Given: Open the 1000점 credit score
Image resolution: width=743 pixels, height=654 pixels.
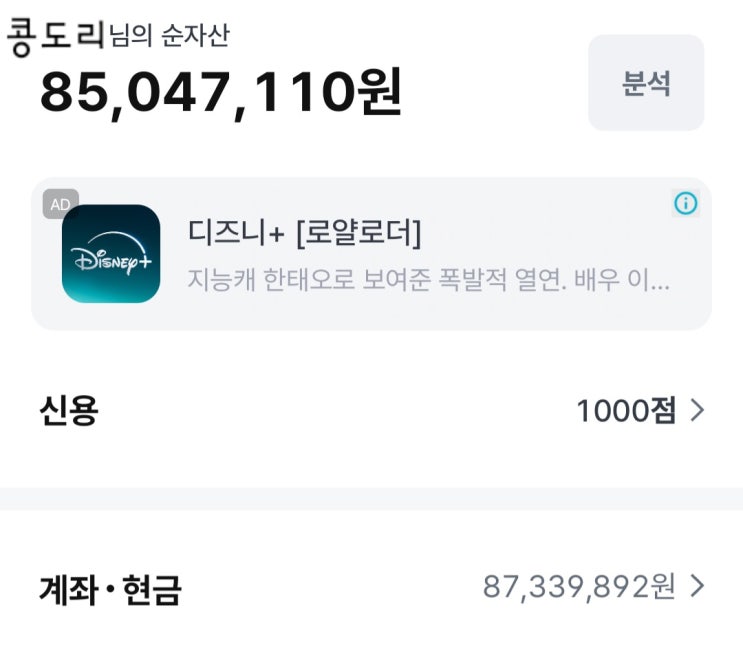Looking at the screenshot, I should [x=626, y=410].
